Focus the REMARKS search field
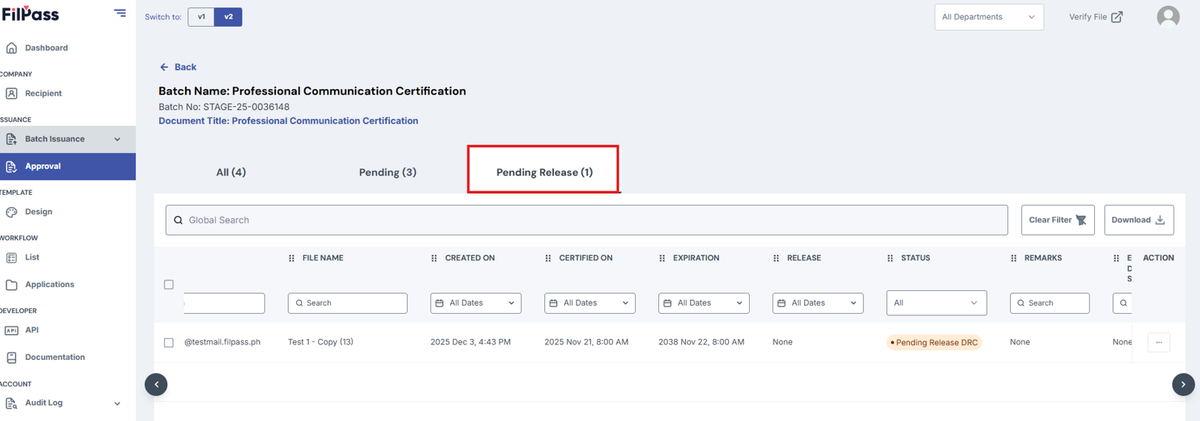Screen dimensions: 1200x421 (x=1050, y=302)
